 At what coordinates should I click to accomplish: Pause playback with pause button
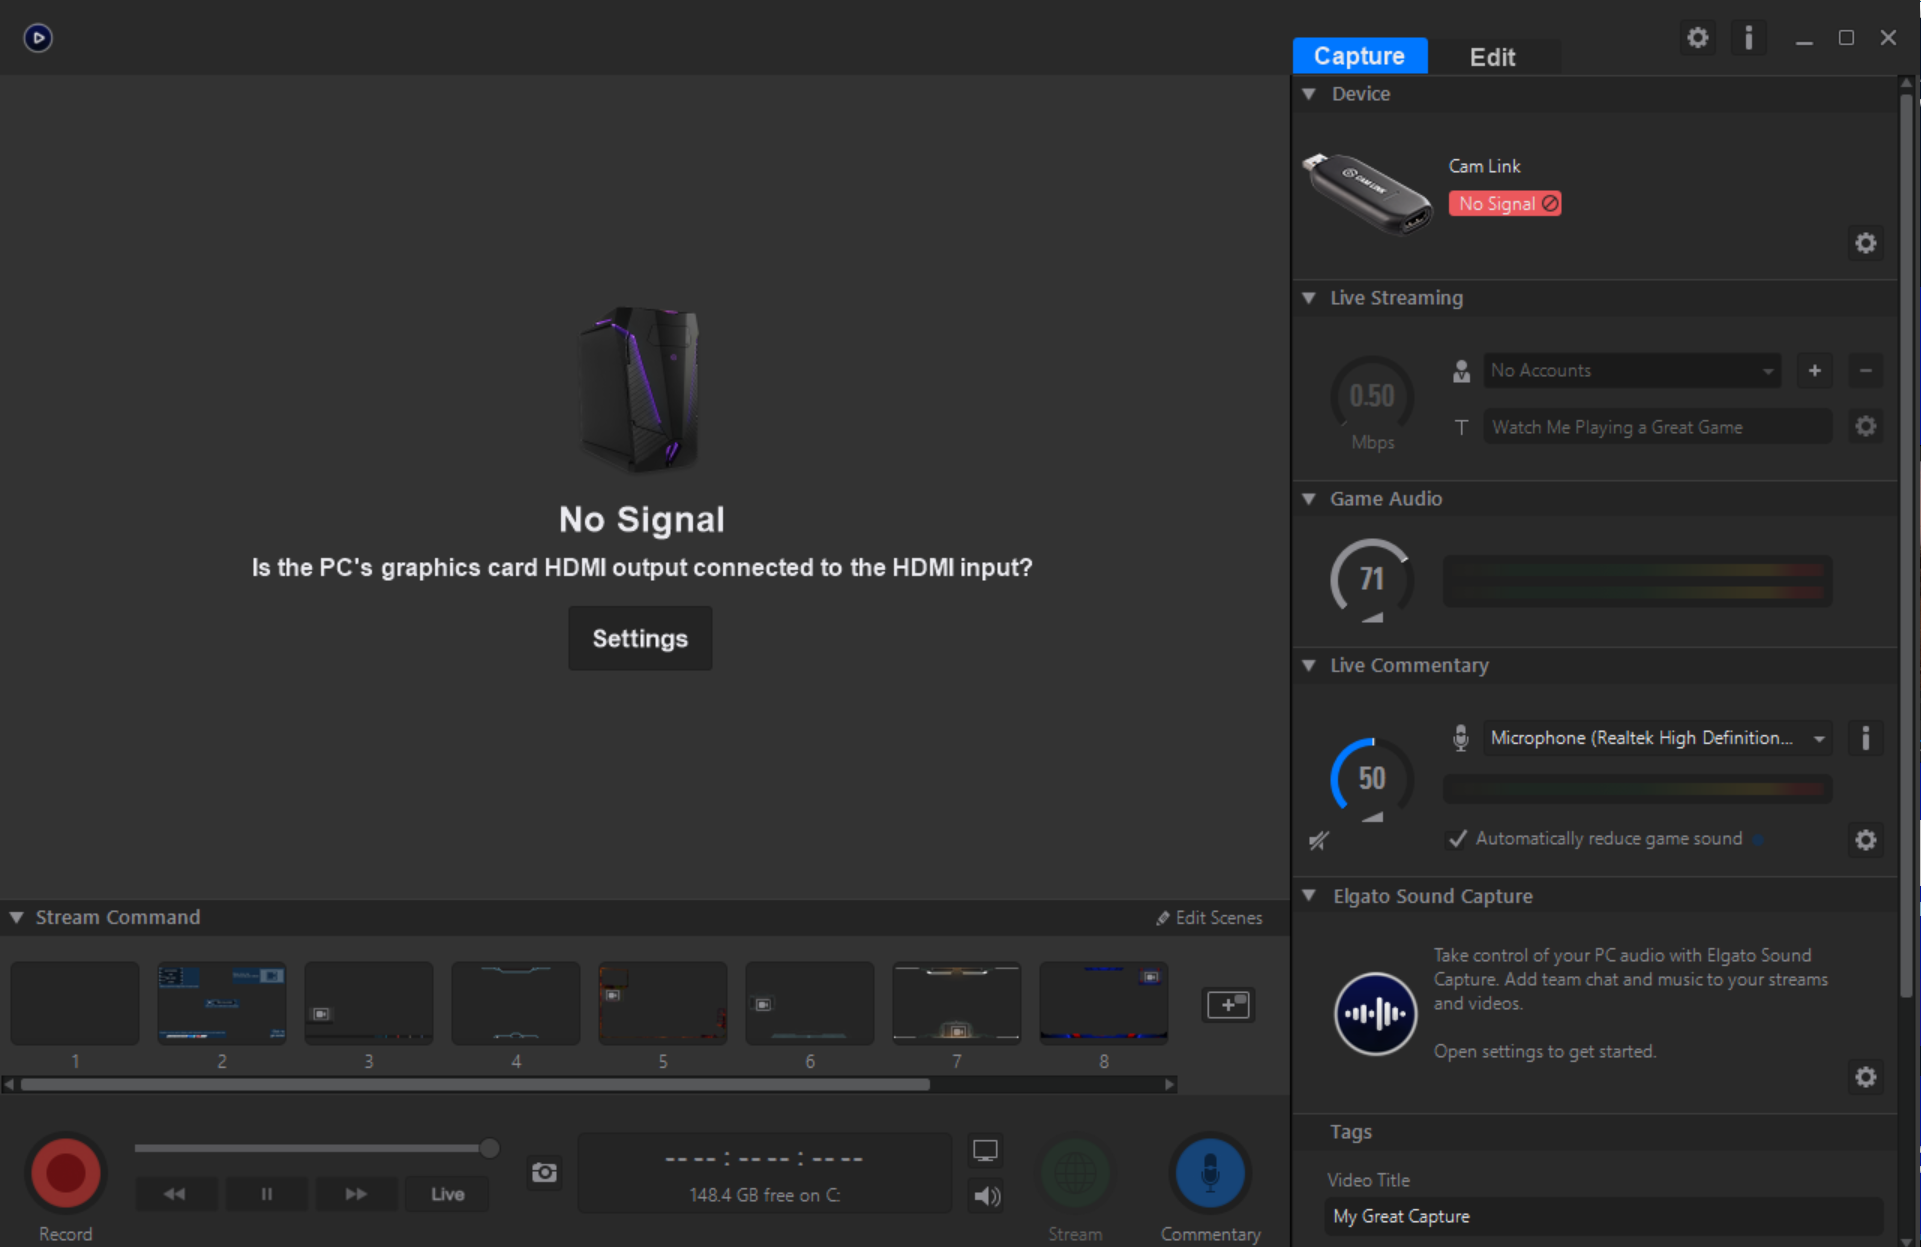click(x=266, y=1194)
